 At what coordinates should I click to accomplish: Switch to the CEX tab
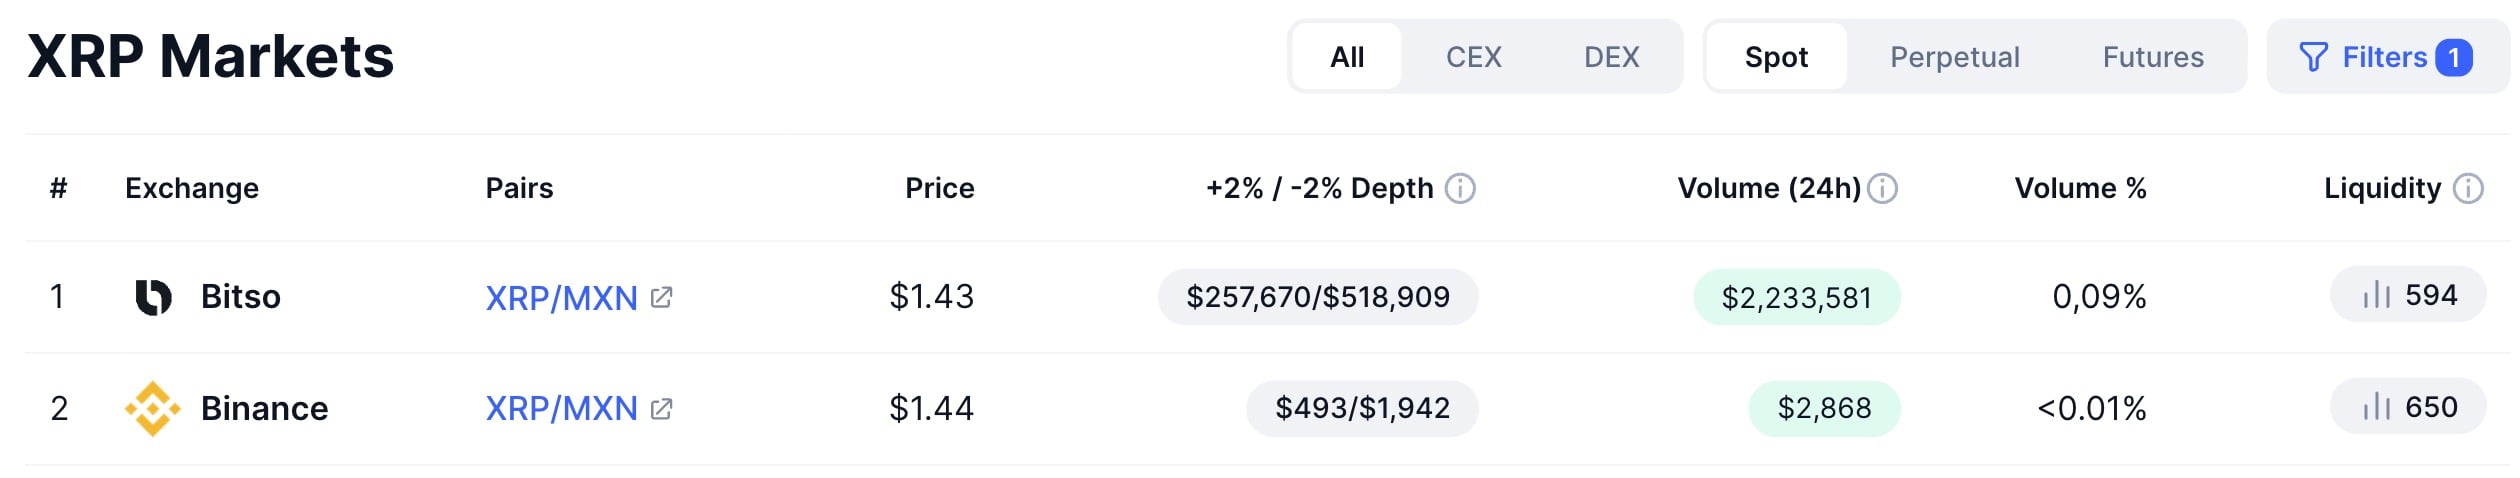(x=1473, y=57)
